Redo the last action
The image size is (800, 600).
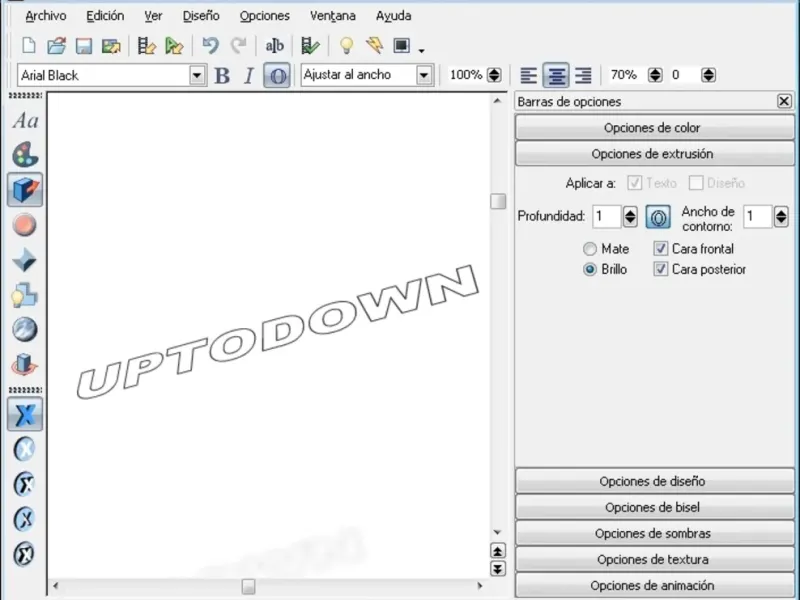point(238,46)
